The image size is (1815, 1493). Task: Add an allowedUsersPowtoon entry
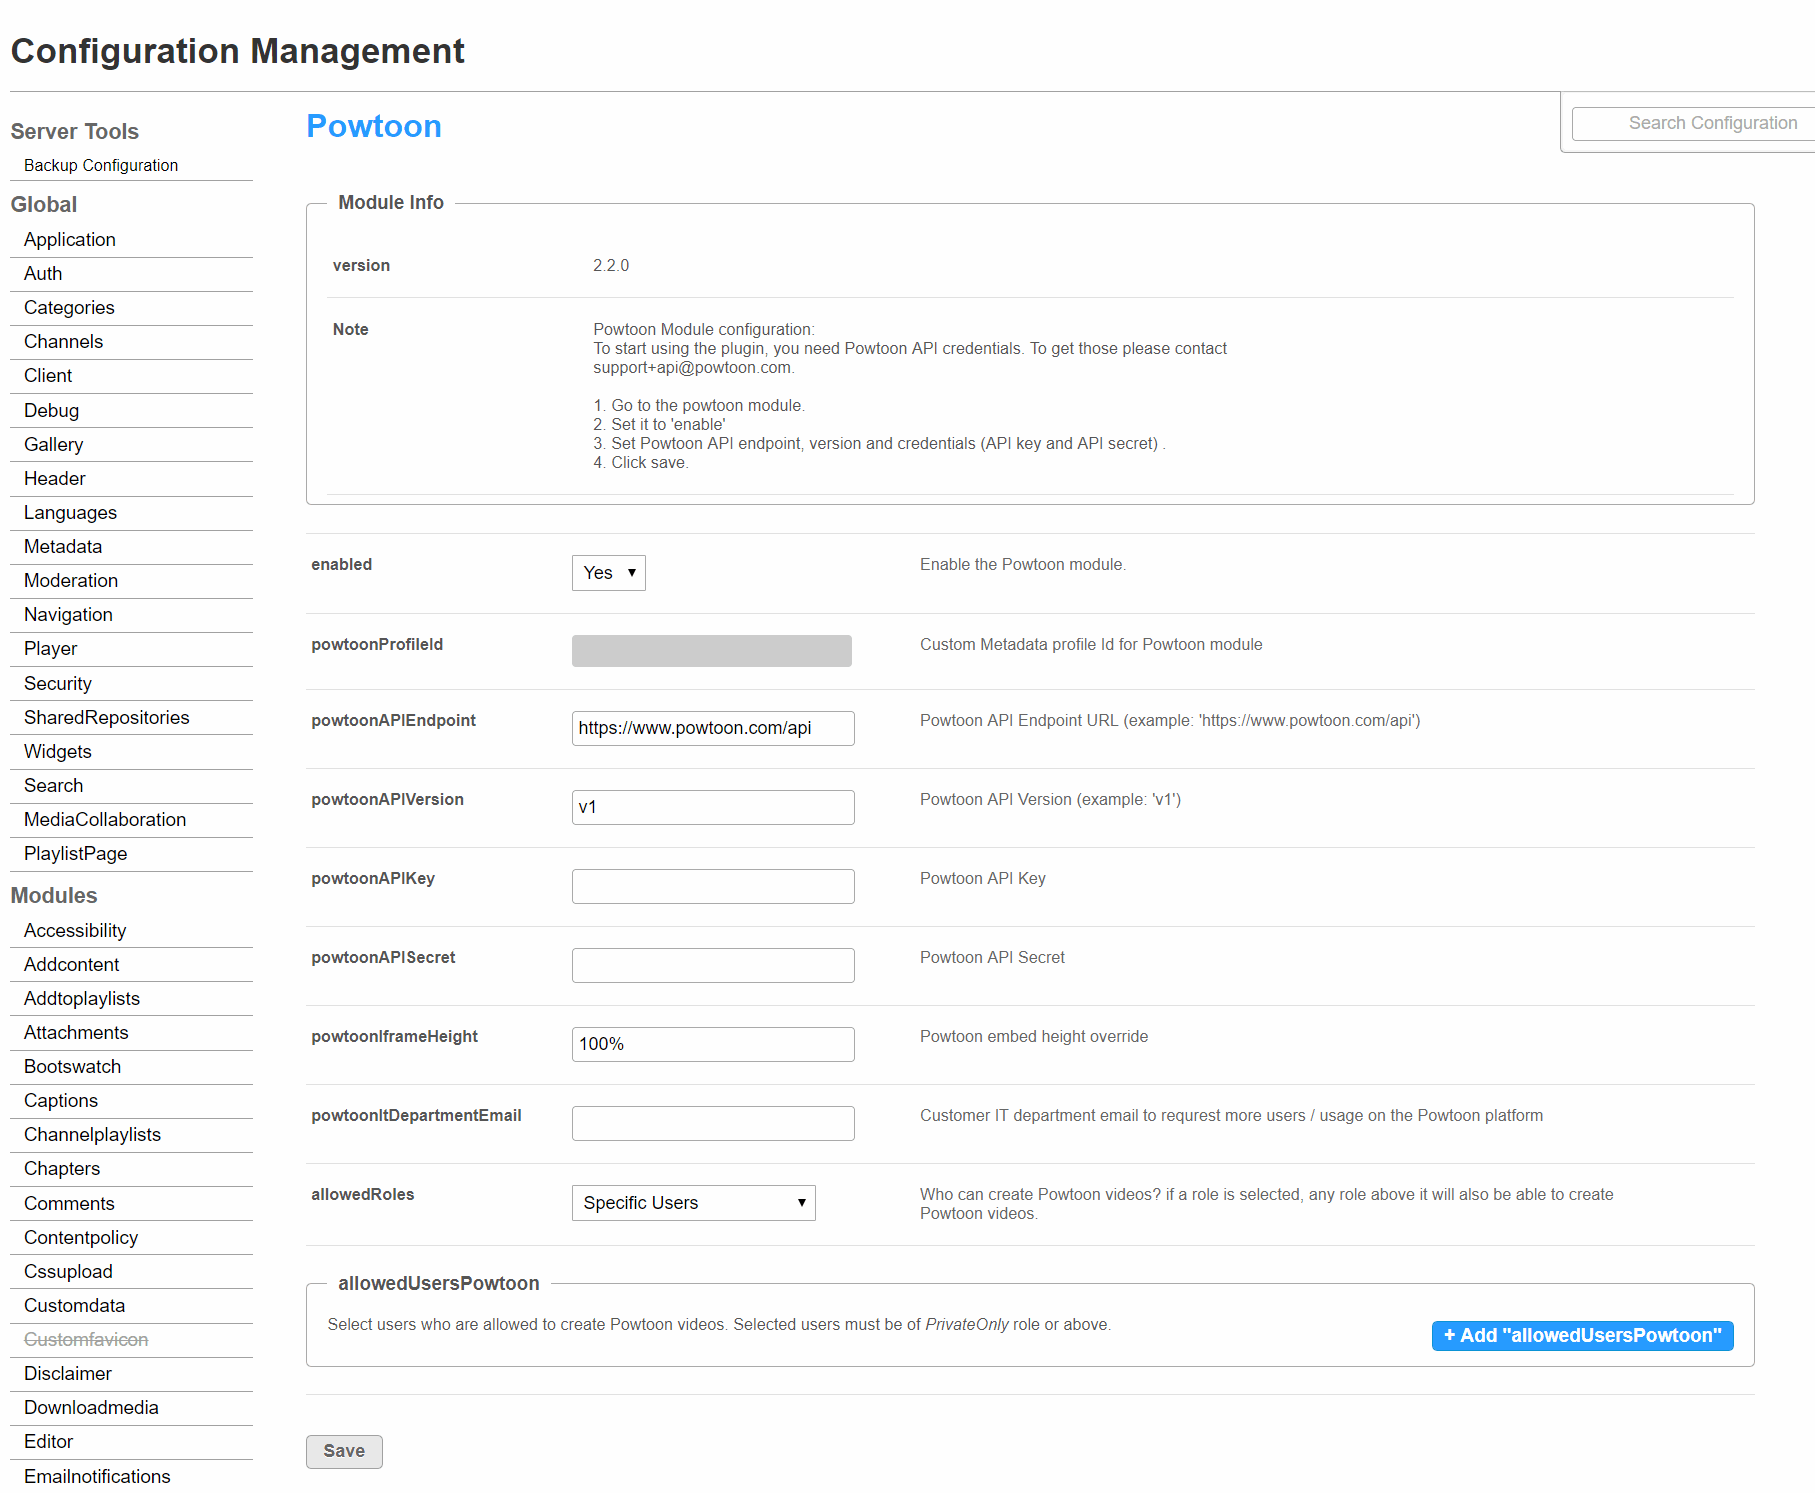pyautogui.click(x=1582, y=1336)
